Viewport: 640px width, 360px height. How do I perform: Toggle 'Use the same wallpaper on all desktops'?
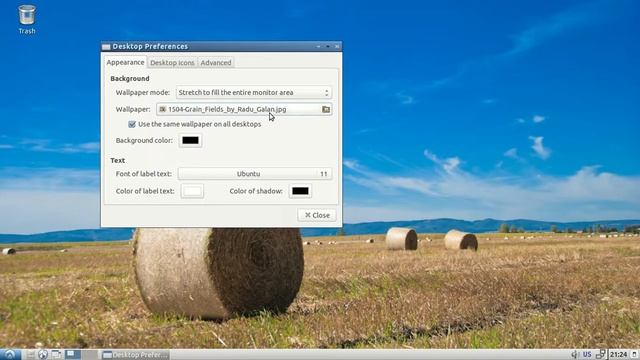132,124
